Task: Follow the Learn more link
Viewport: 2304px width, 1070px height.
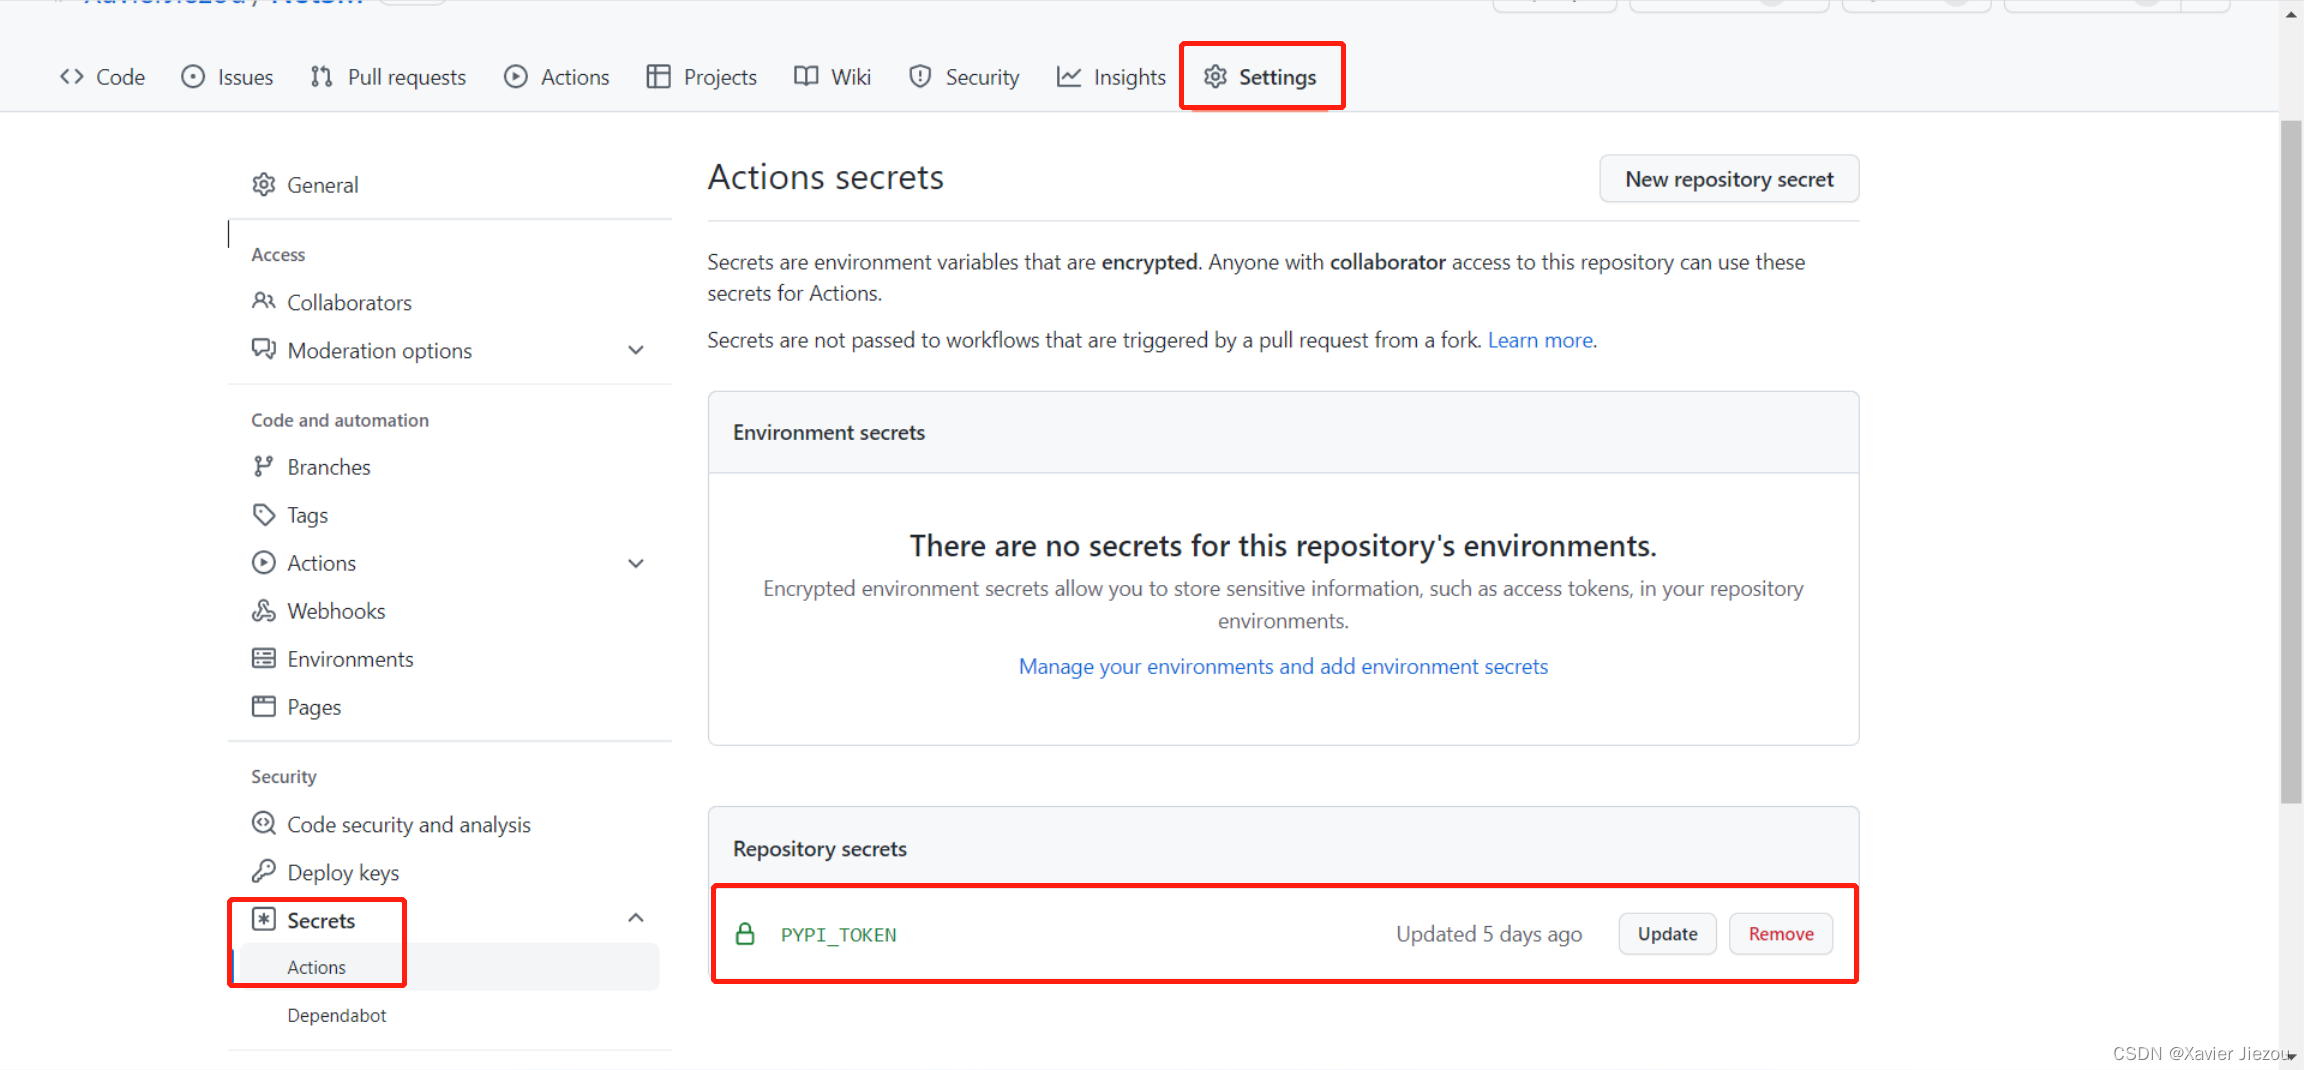Action: pyautogui.click(x=1540, y=340)
